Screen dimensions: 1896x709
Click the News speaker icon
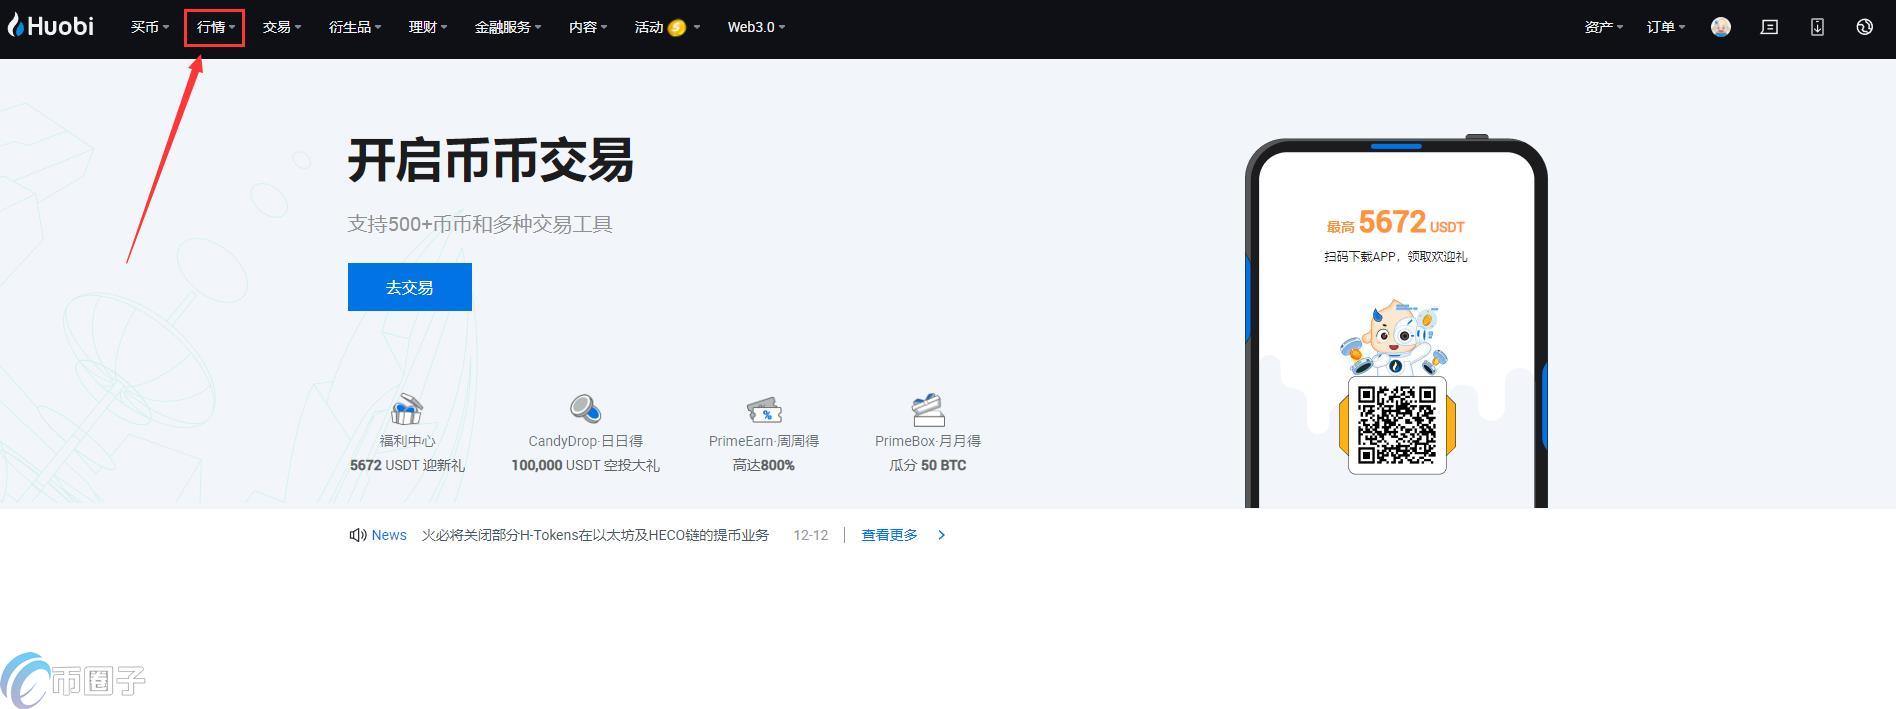click(357, 535)
